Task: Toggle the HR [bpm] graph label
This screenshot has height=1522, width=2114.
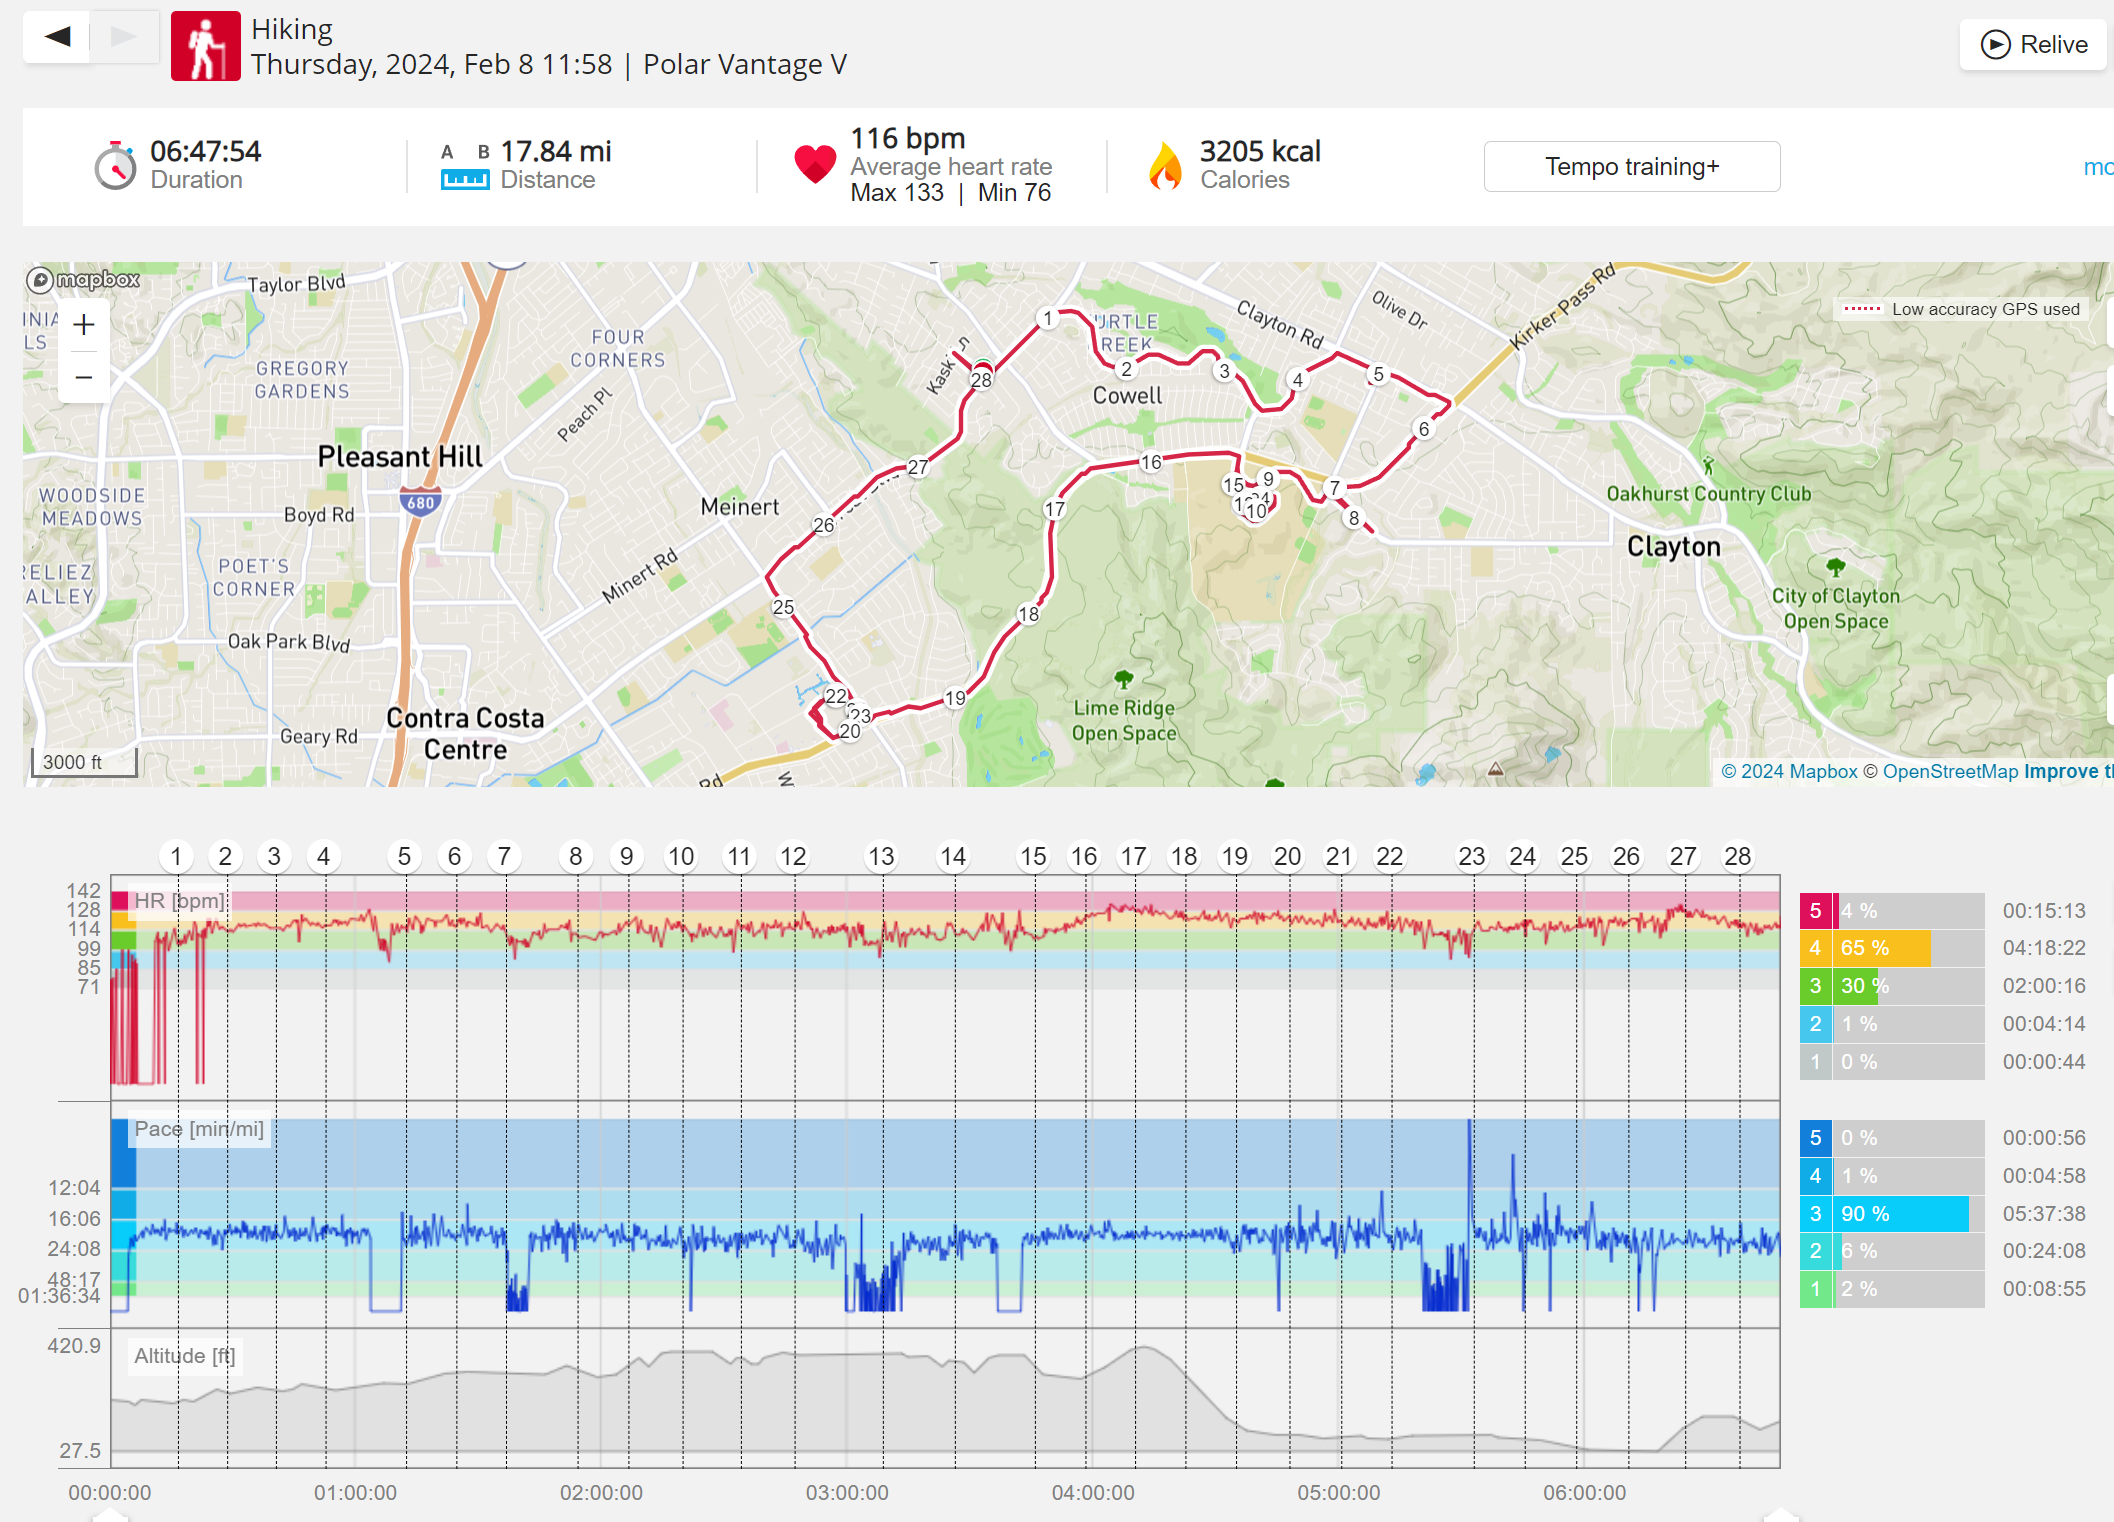Action: 180,901
